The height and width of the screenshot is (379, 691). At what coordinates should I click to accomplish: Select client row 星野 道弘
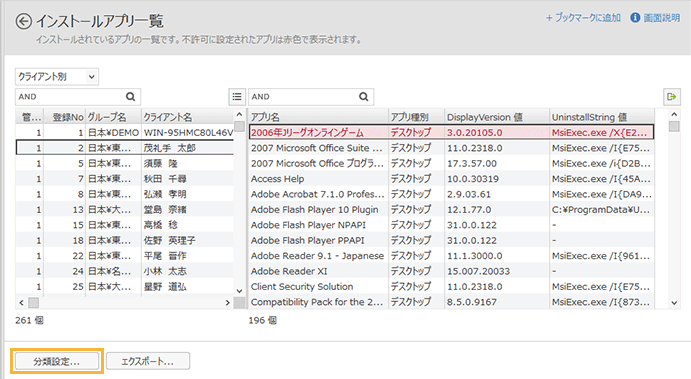tap(125, 287)
